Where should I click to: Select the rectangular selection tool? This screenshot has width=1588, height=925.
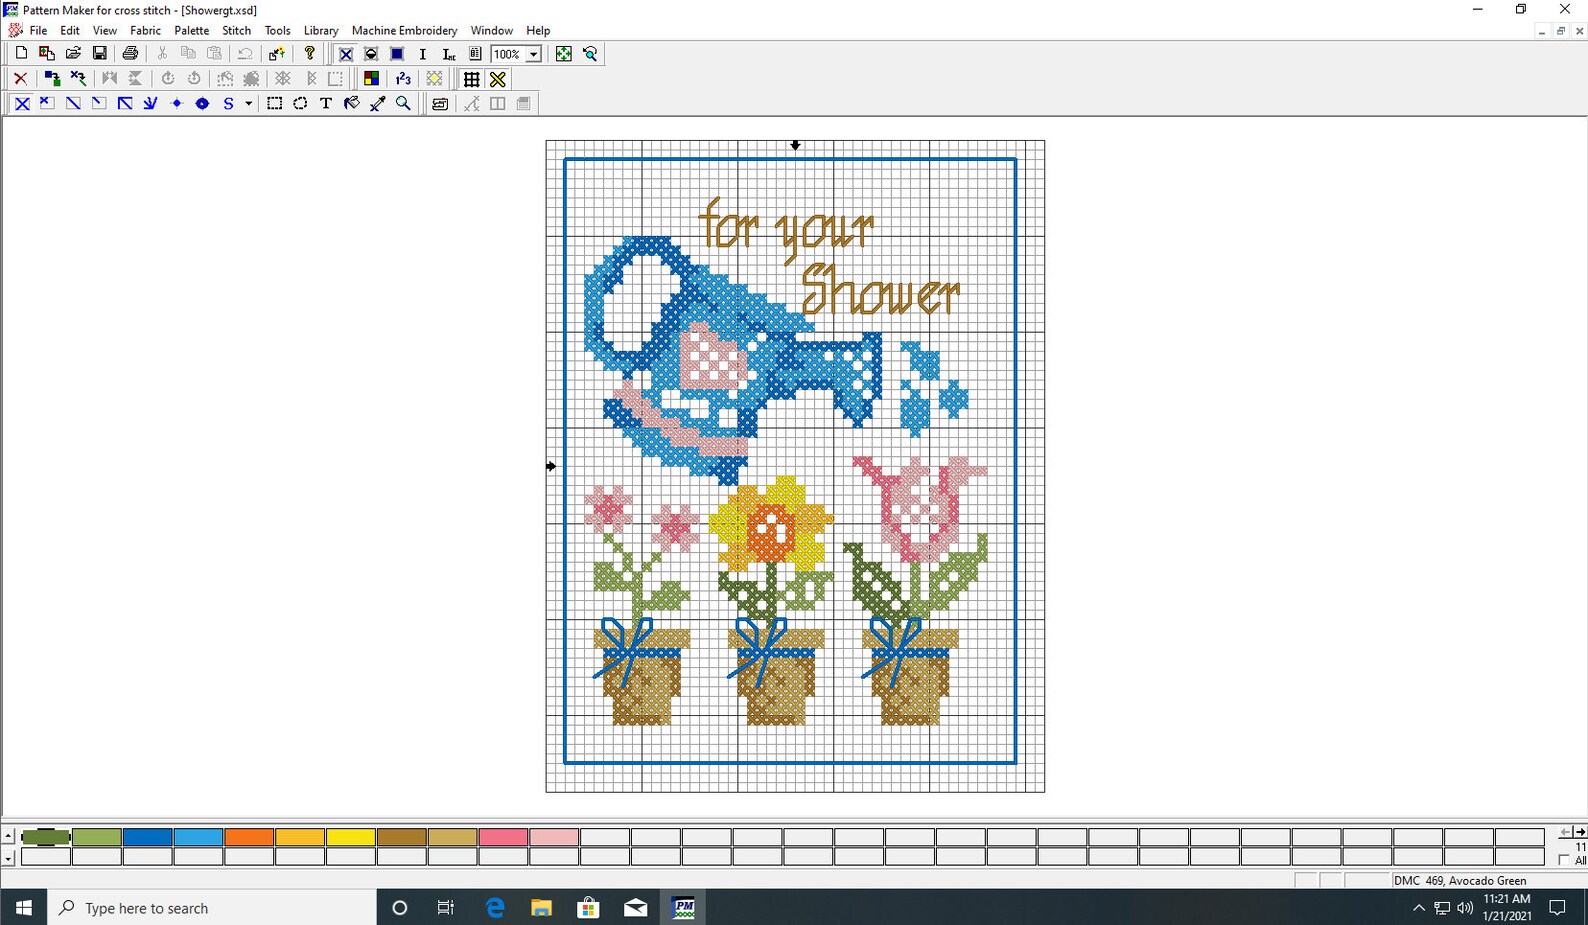(x=274, y=104)
